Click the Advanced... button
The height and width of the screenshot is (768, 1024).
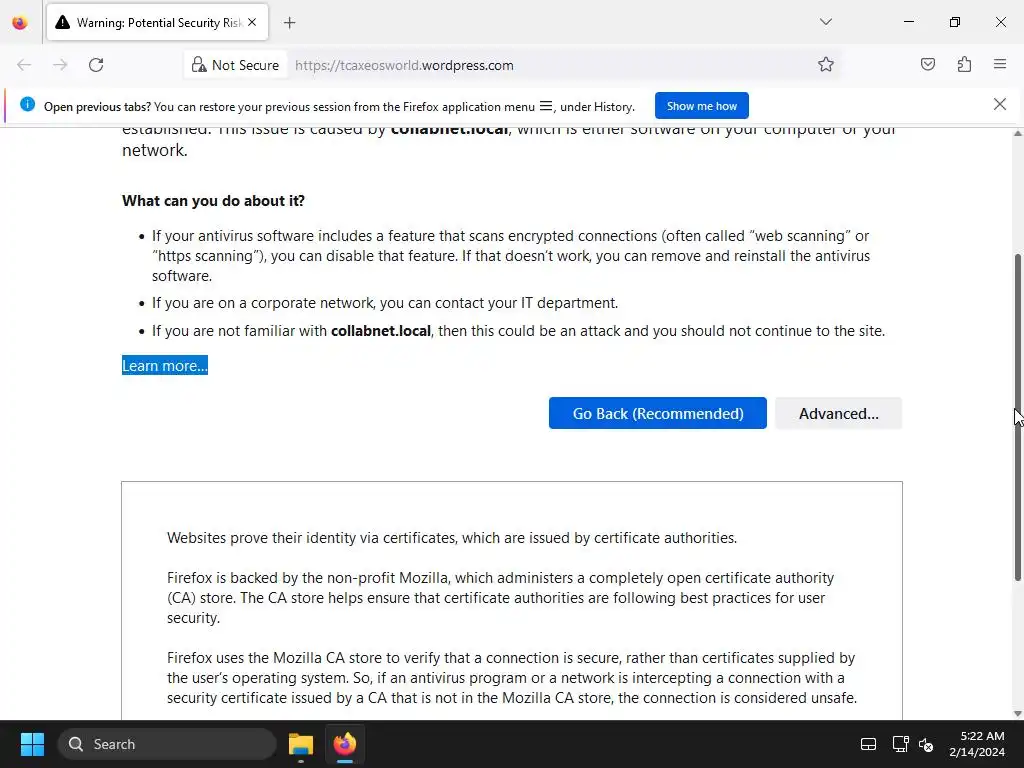(x=839, y=413)
